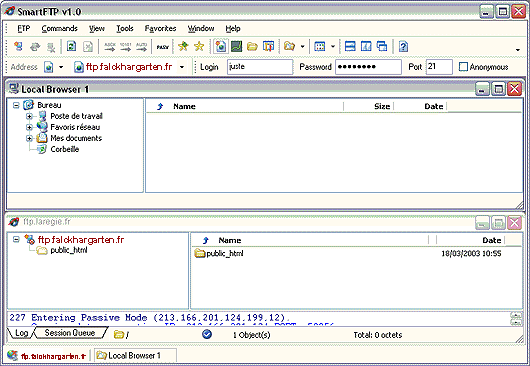530x366 pixels.
Task: Expand the Favoris réseau node
Action: pos(29,127)
